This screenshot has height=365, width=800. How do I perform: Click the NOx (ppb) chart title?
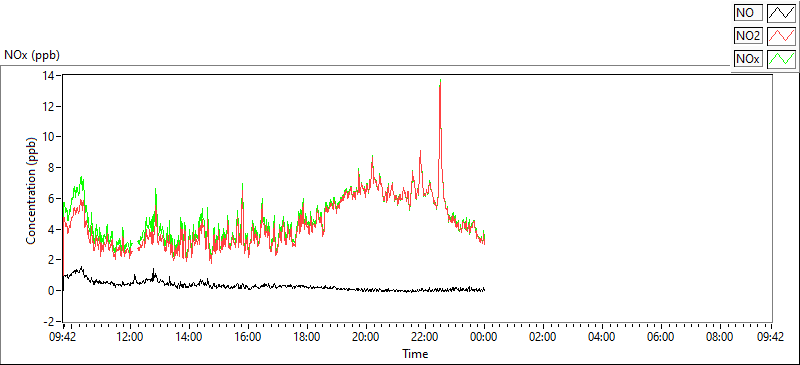[32, 55]
